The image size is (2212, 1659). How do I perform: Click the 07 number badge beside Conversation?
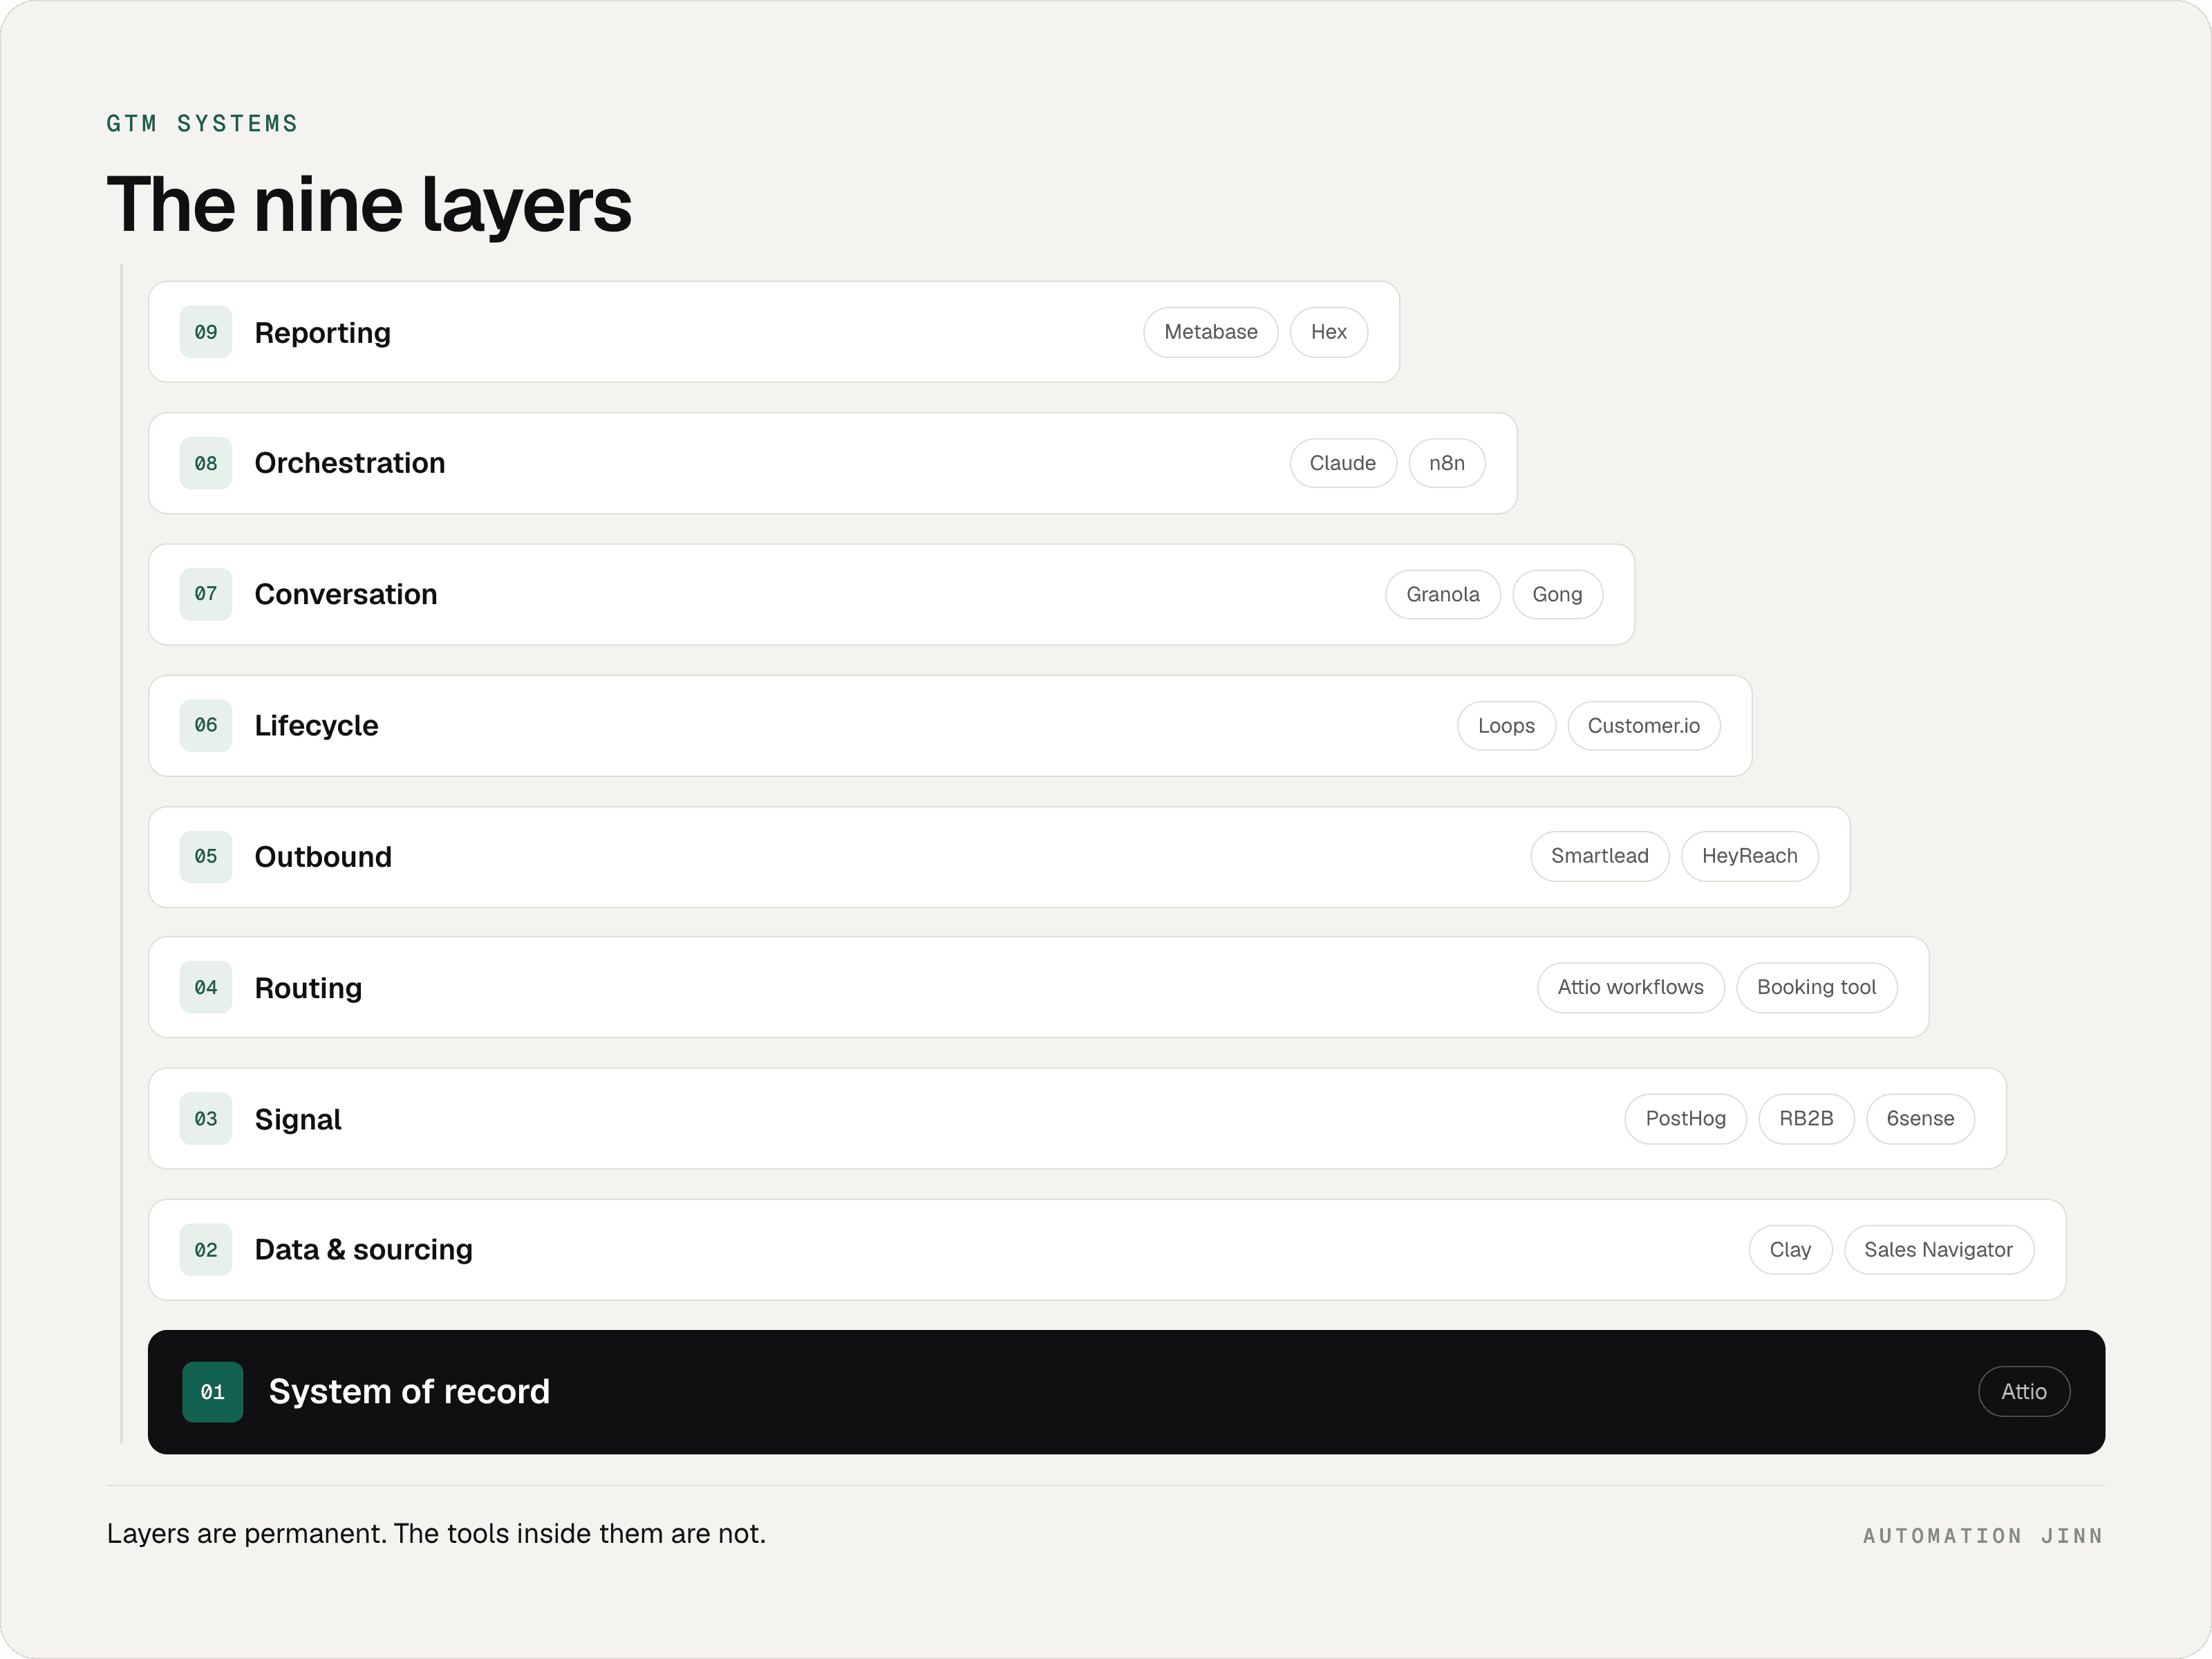[206, 594]
